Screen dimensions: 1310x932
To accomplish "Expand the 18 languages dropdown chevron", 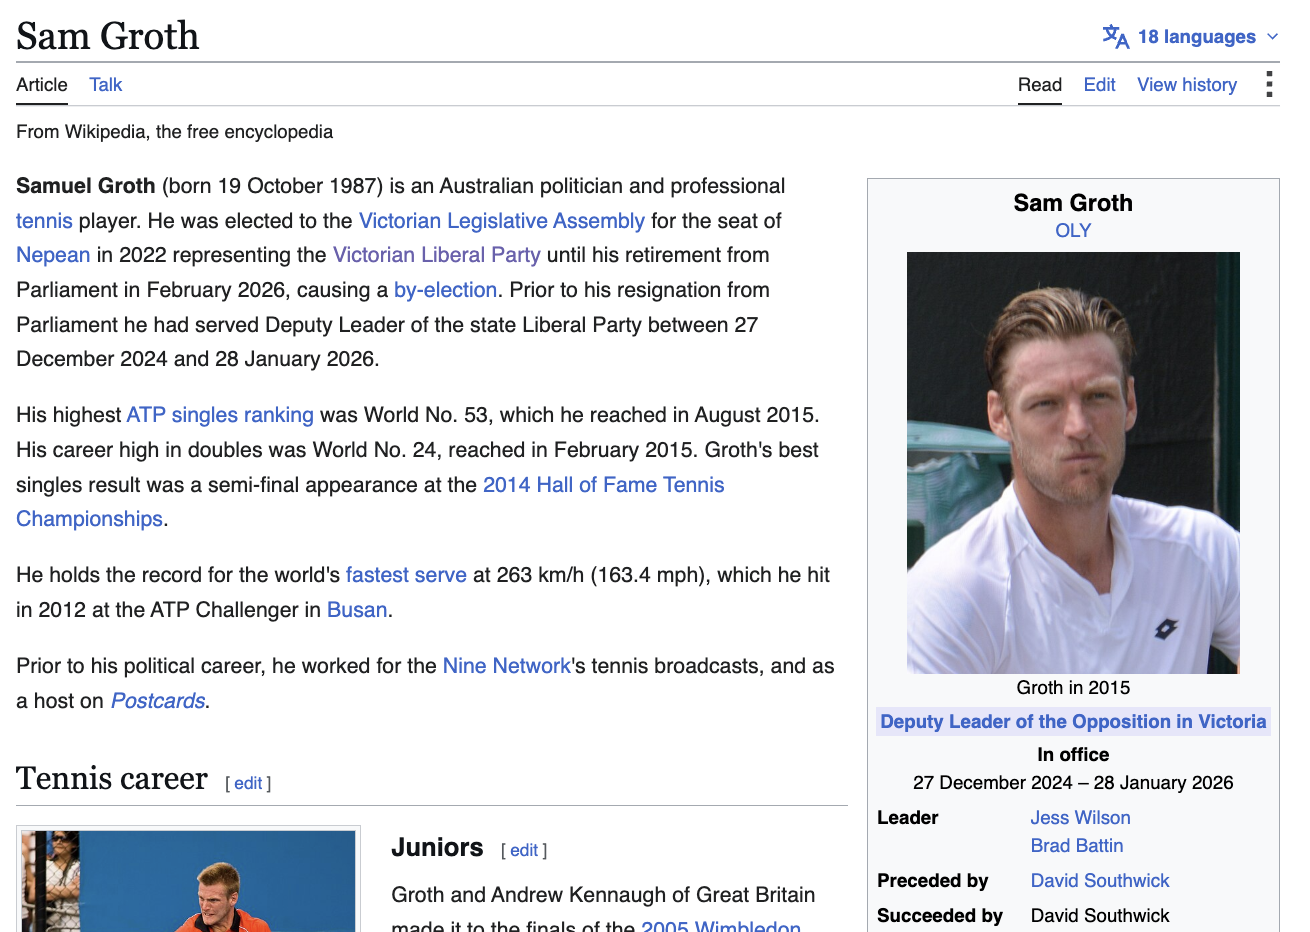I will 1272,37.
